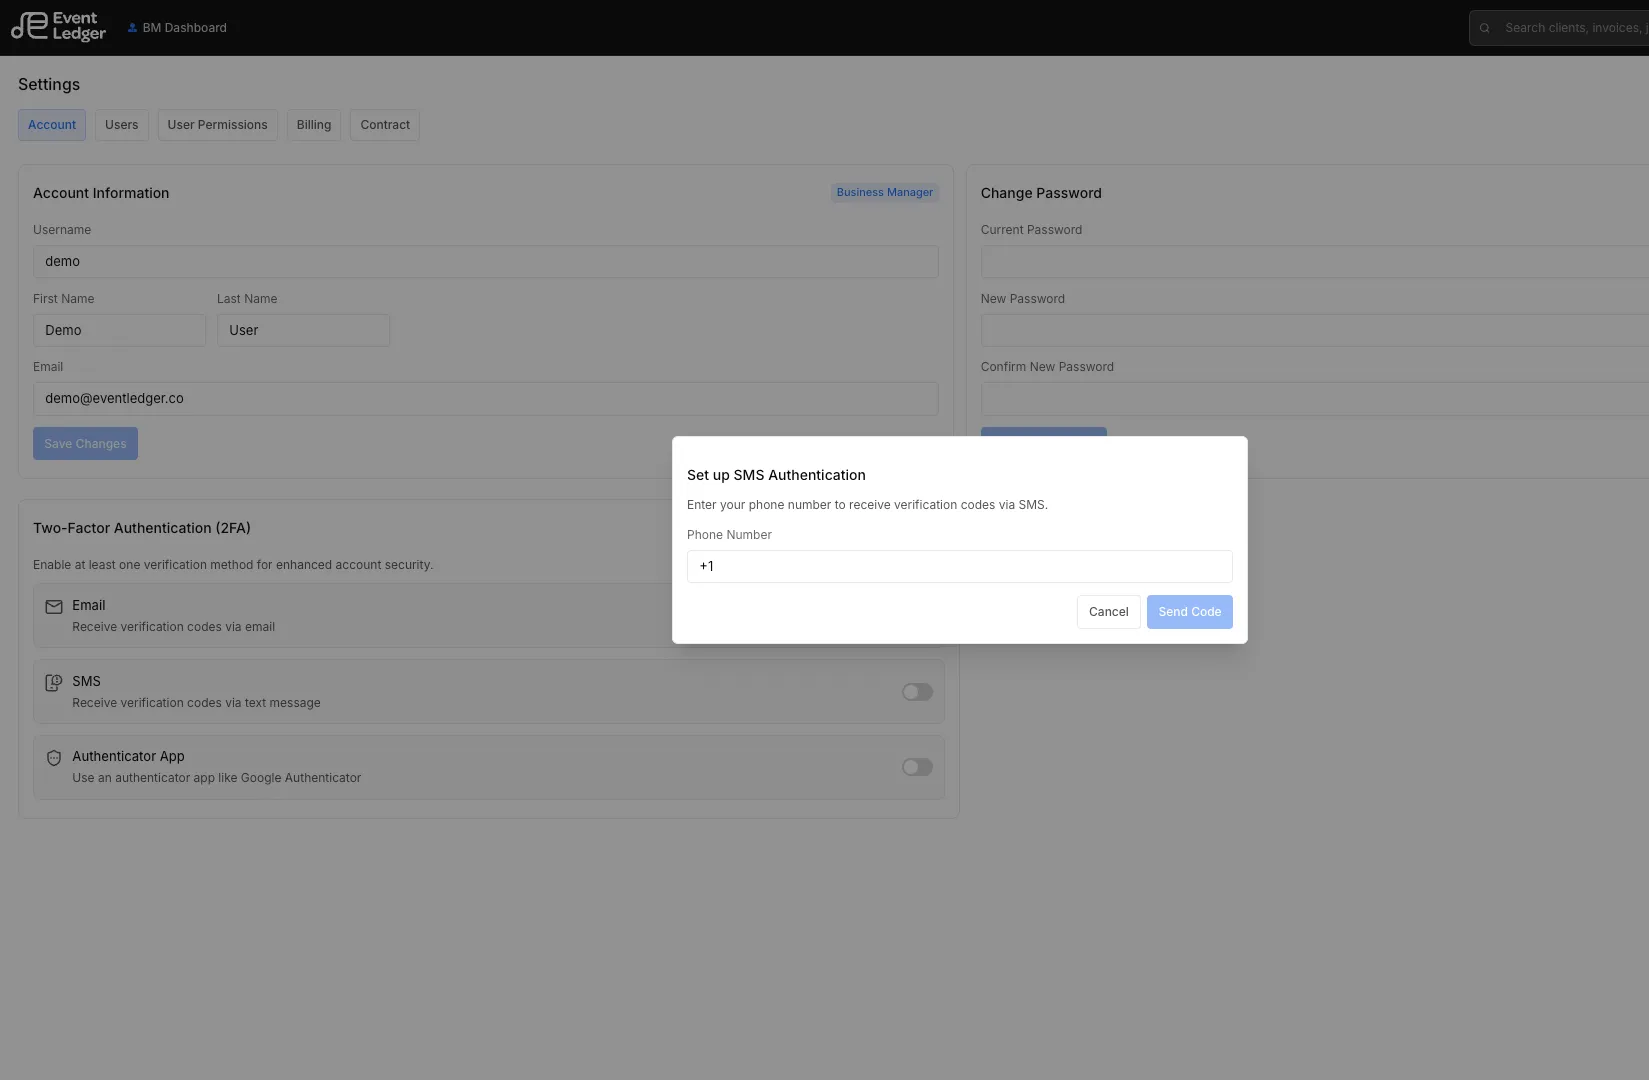The height and width of the screenshot is (1080, 1649).
Task: Switch to the Account tab
Action: [52, 125]
